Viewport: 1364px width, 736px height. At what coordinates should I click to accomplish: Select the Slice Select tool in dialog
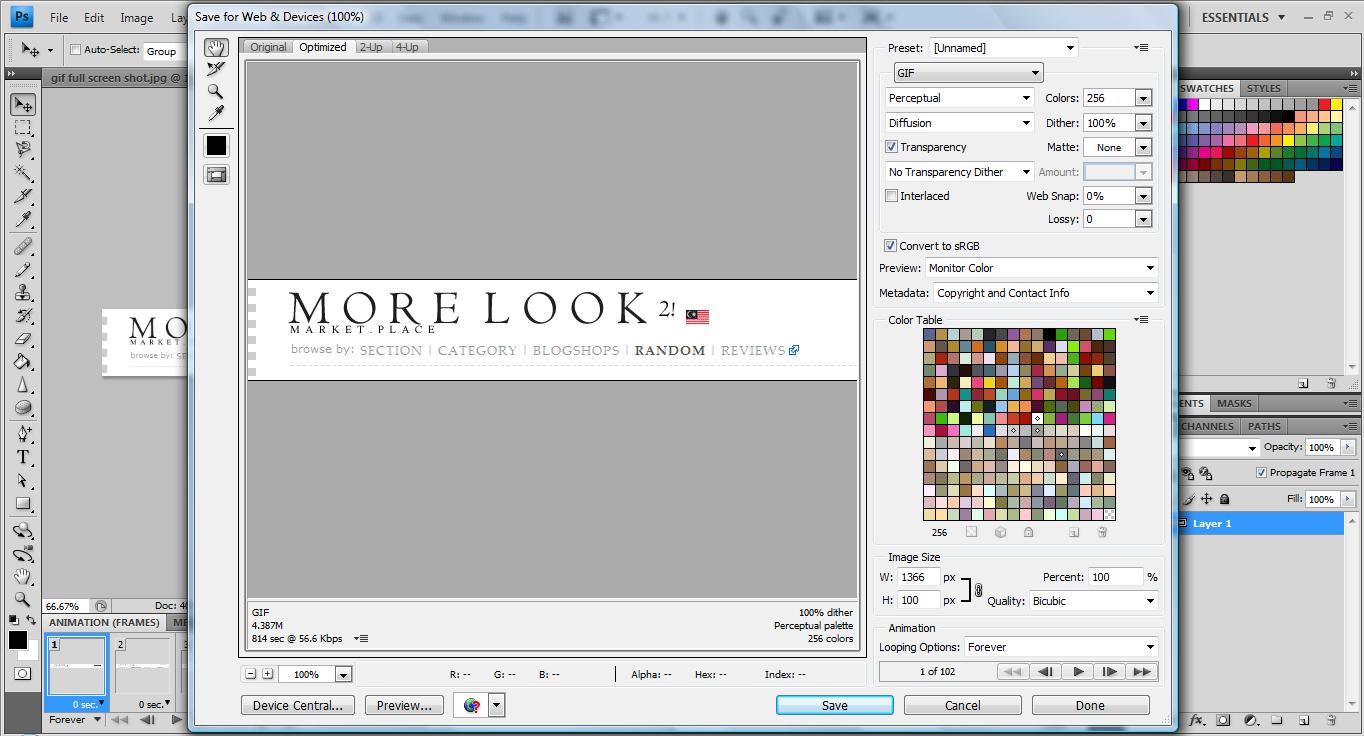[x=216, y=69]
